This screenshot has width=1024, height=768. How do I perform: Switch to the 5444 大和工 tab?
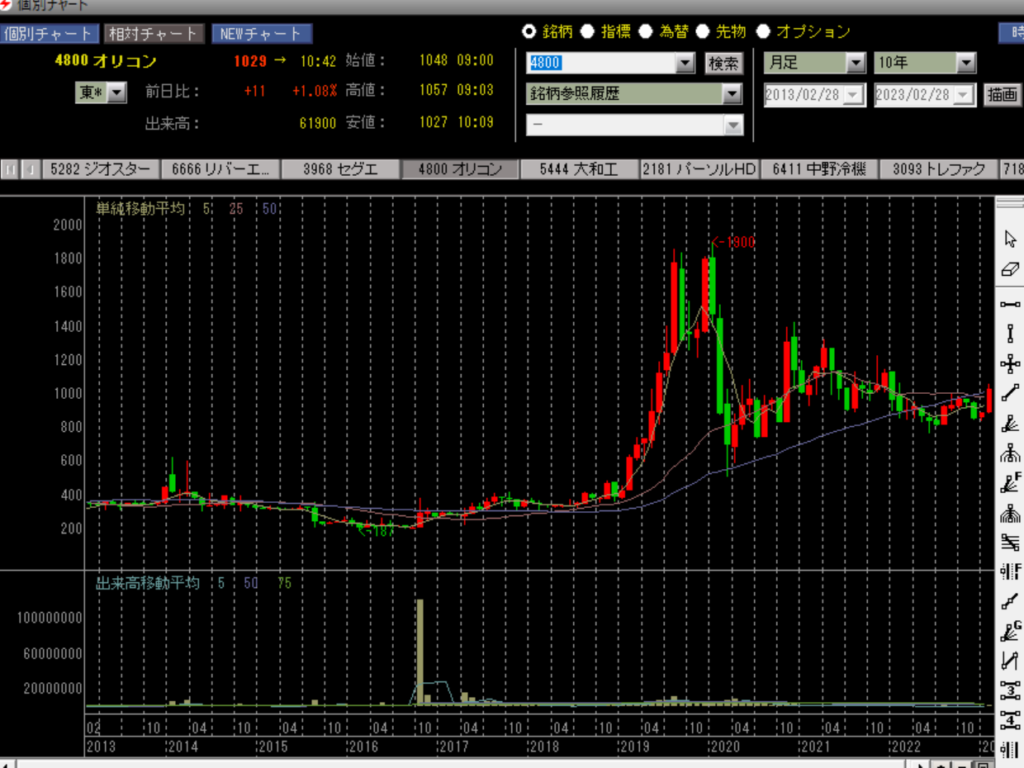579,169
